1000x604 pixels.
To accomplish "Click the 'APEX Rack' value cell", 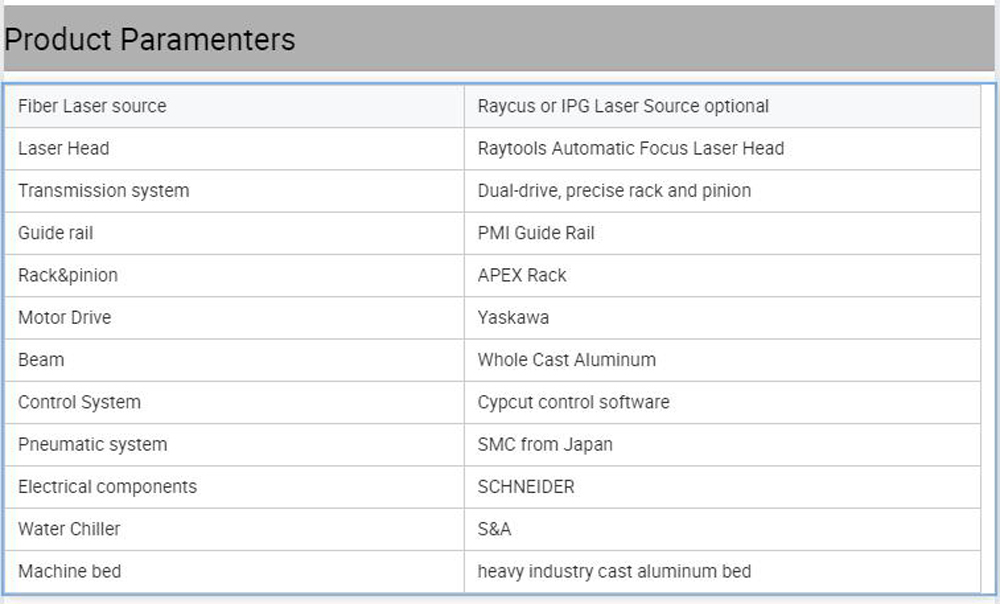I will 722,276.
